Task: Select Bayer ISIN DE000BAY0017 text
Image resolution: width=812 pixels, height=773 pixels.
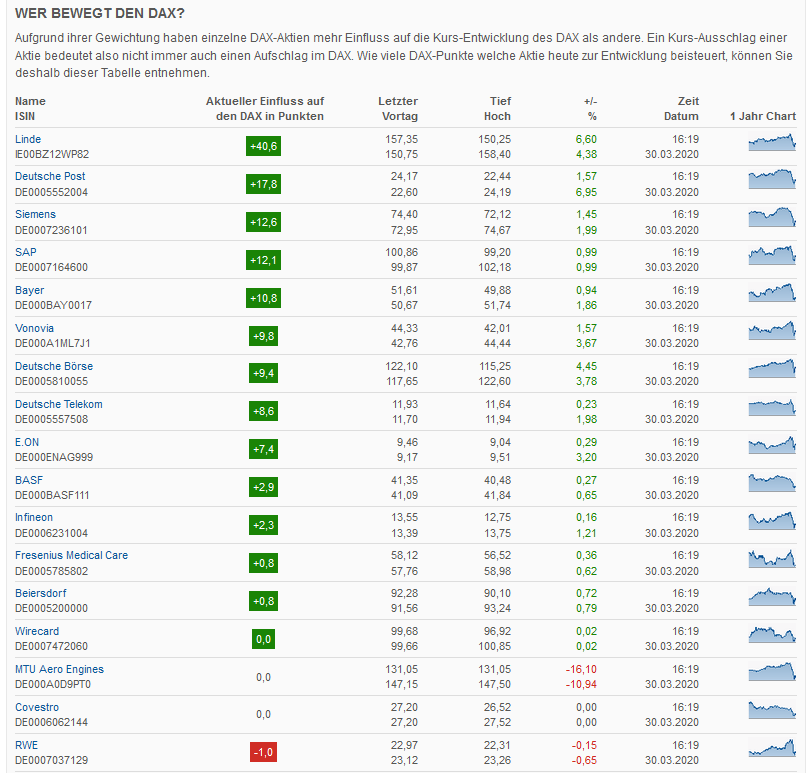Action: (53, 305)
